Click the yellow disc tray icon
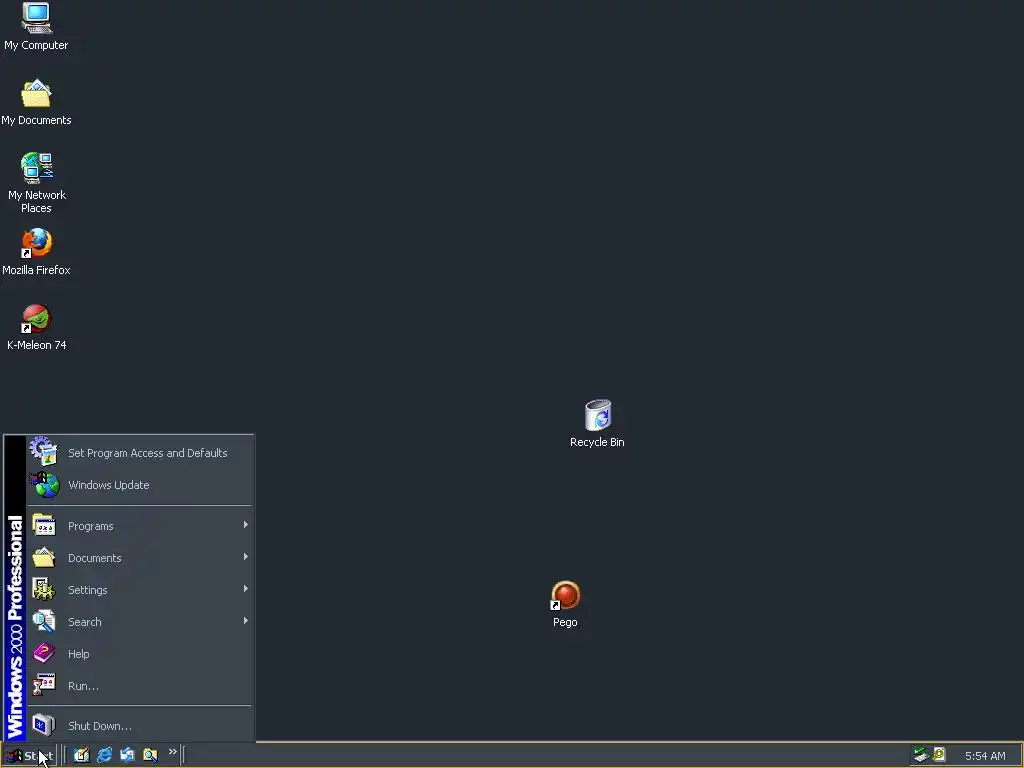The image size is (1024, 768). pyautogui.click(x=939, y=755)
